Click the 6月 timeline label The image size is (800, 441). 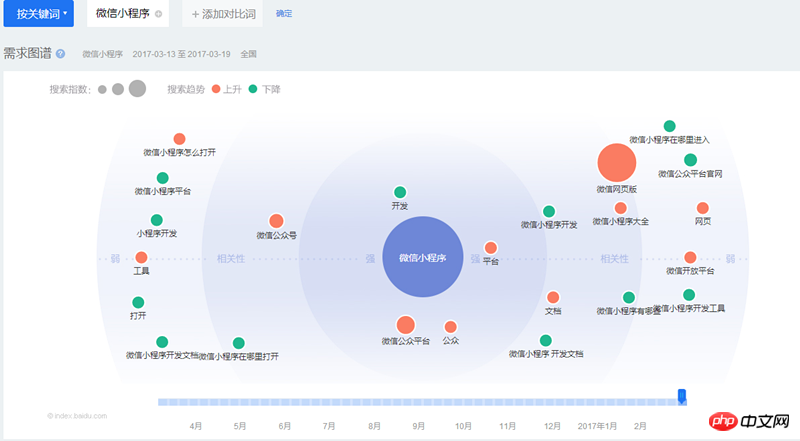point(285,426)
